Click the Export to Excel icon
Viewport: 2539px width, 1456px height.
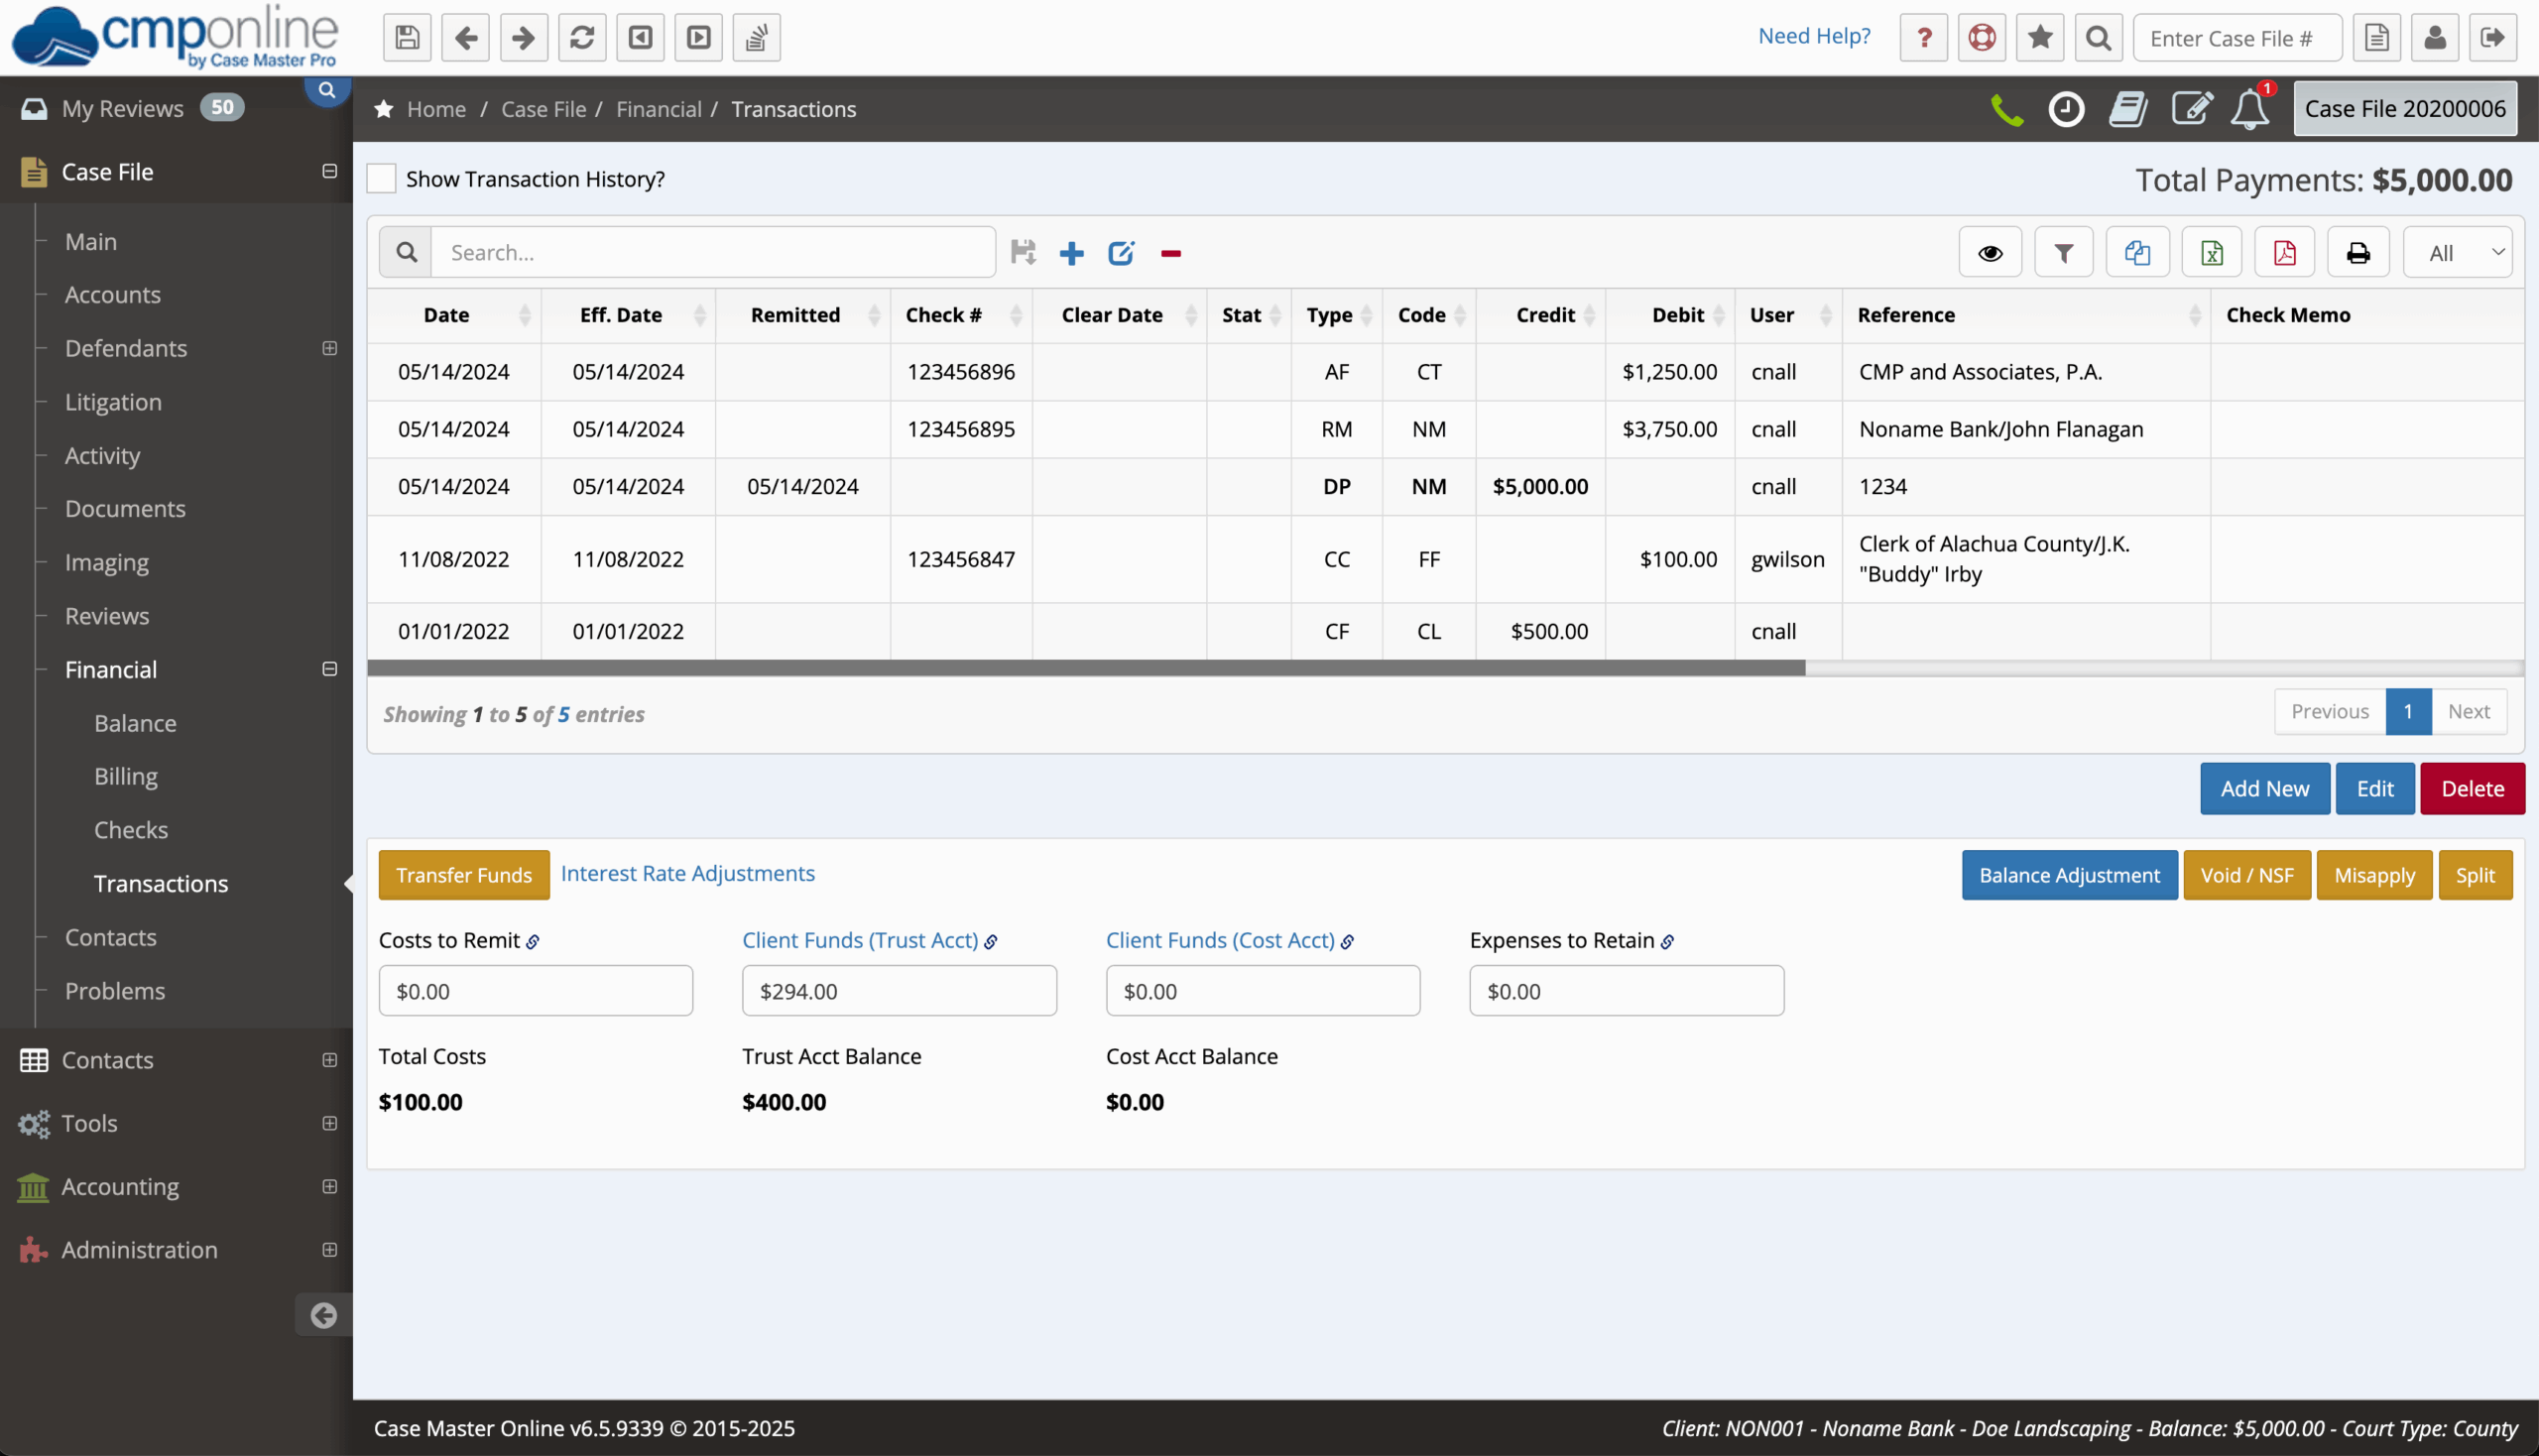[2211, 253]
